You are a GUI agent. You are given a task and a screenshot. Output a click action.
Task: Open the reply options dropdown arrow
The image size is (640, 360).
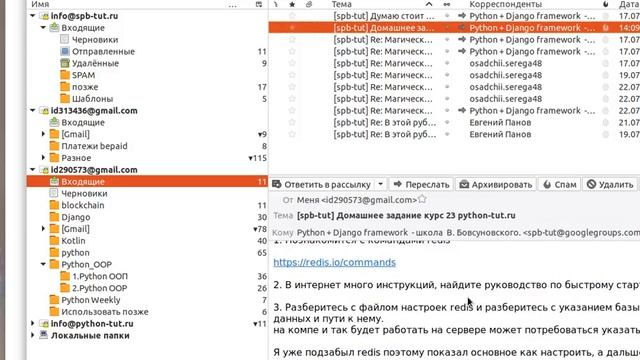[x=380, y=184]
